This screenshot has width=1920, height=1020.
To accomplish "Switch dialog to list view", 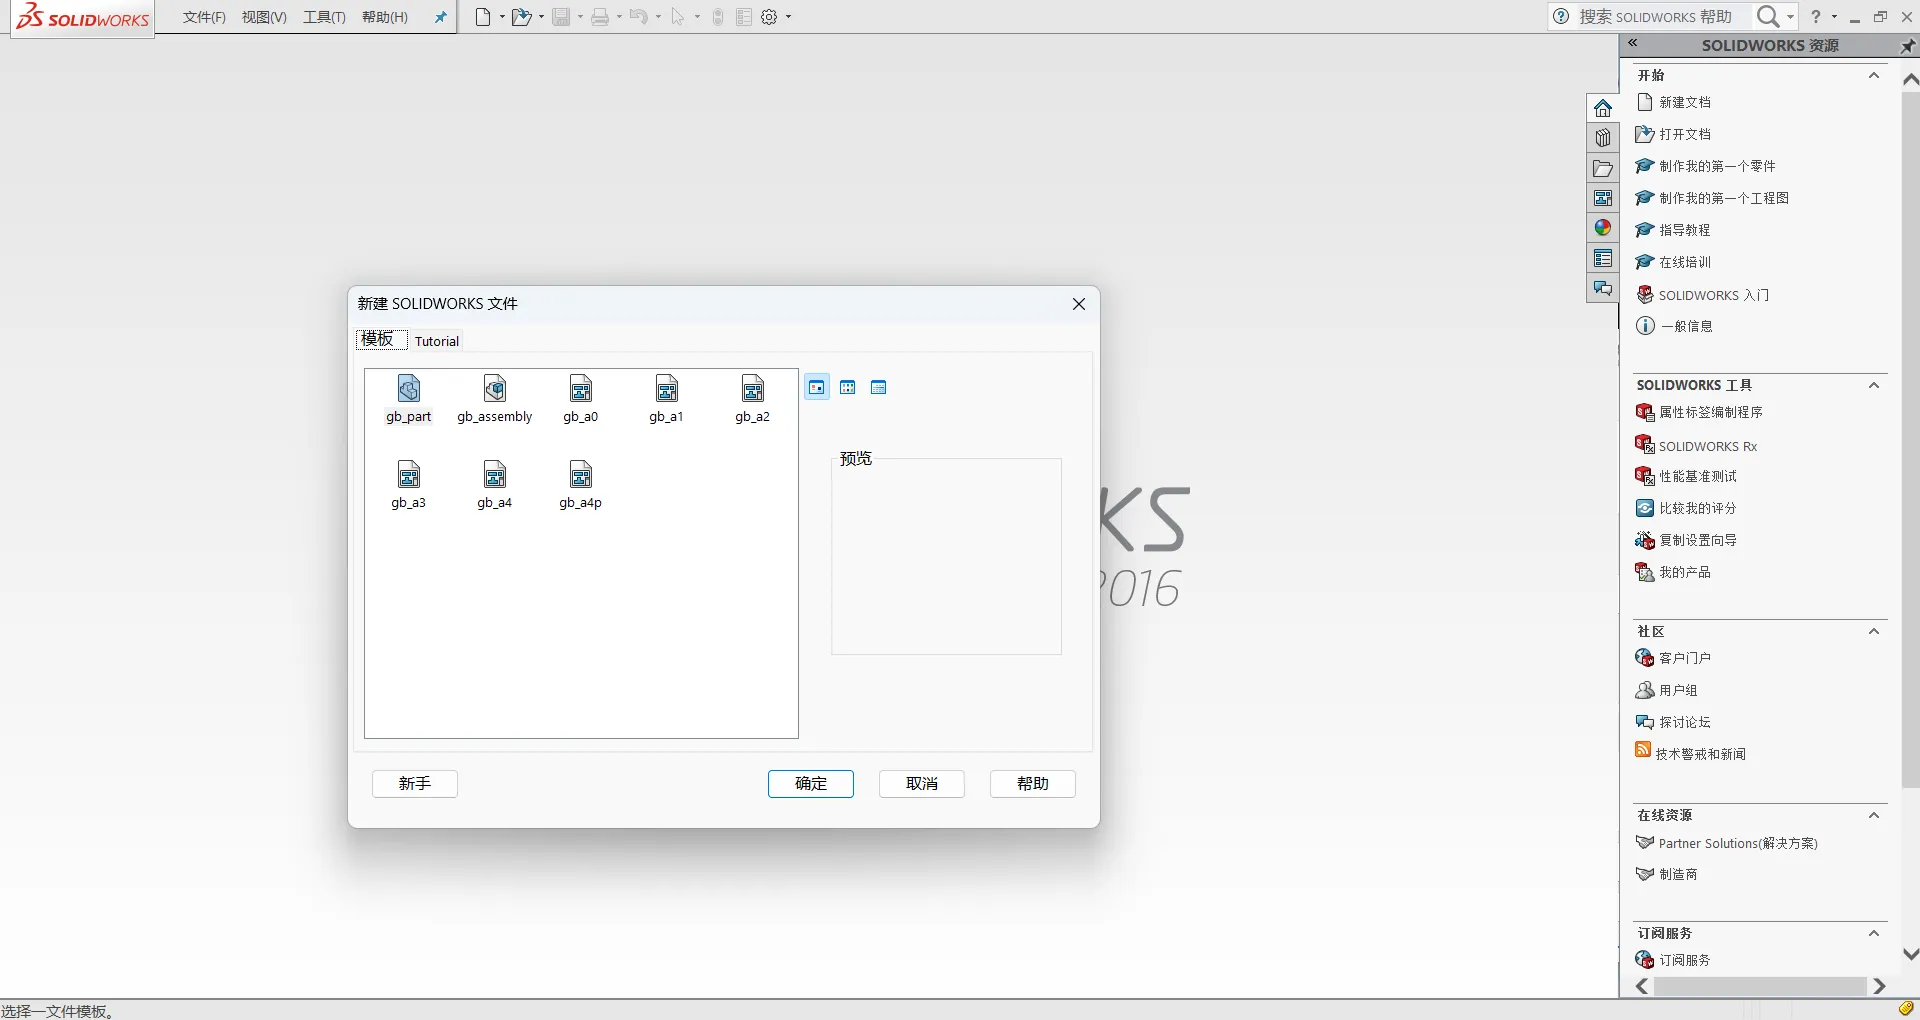I will click(848, 387).
